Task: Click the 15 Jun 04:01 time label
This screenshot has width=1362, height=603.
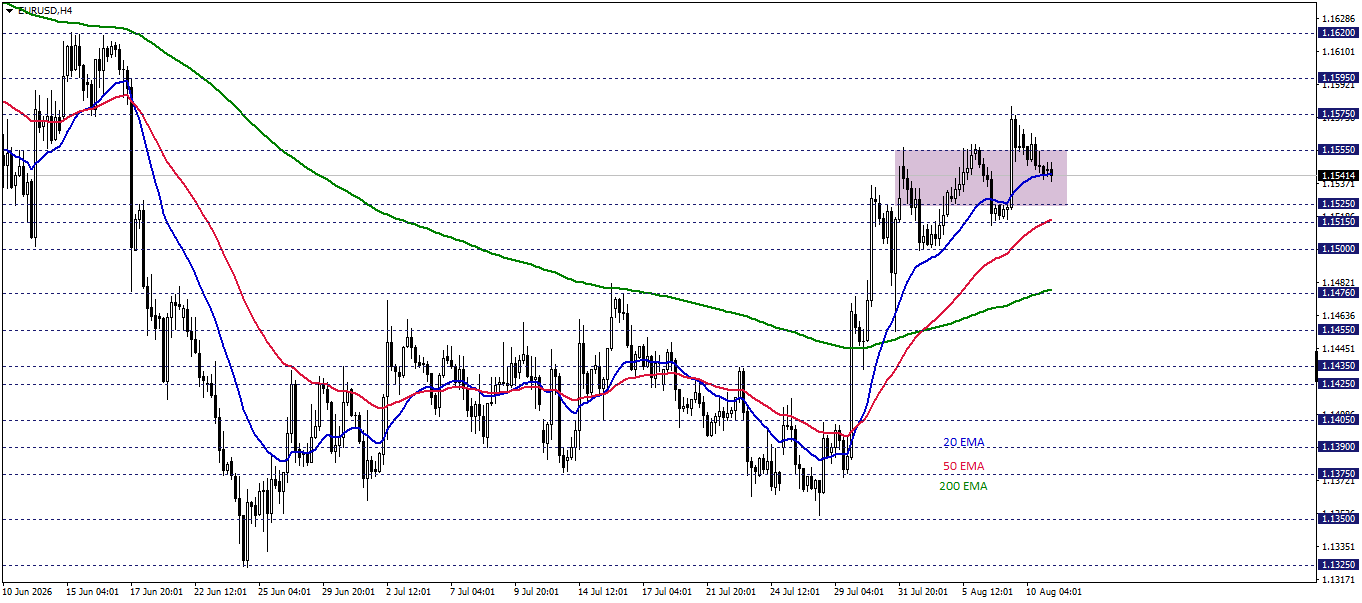Action: click(91, 592)
